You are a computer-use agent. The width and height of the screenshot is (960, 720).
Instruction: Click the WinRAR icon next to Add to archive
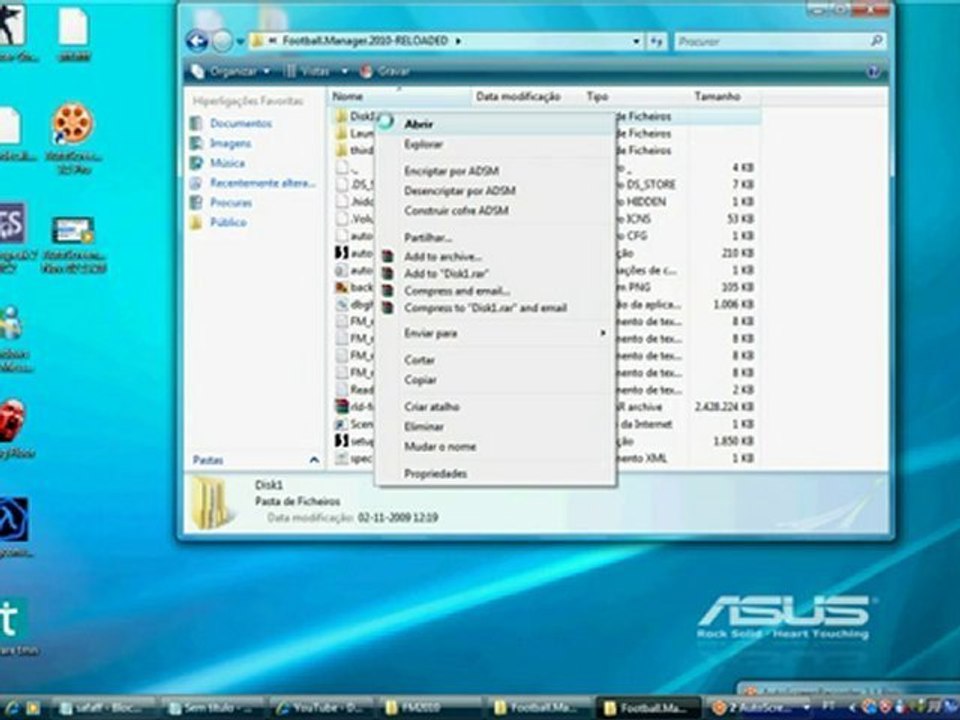pyautogui.click(x=389, y=257)
